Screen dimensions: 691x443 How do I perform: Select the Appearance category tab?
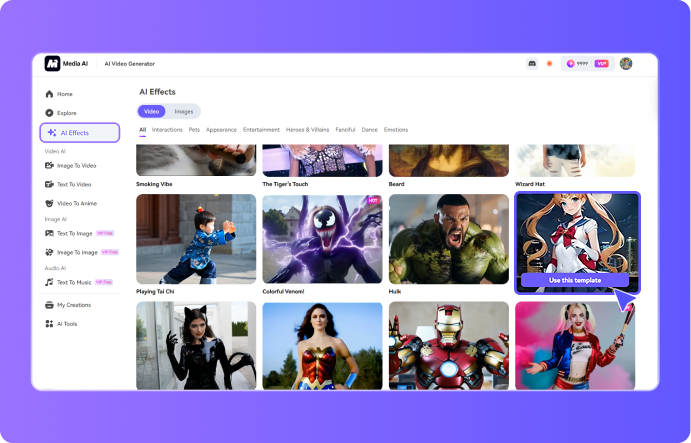click(221, 130)
